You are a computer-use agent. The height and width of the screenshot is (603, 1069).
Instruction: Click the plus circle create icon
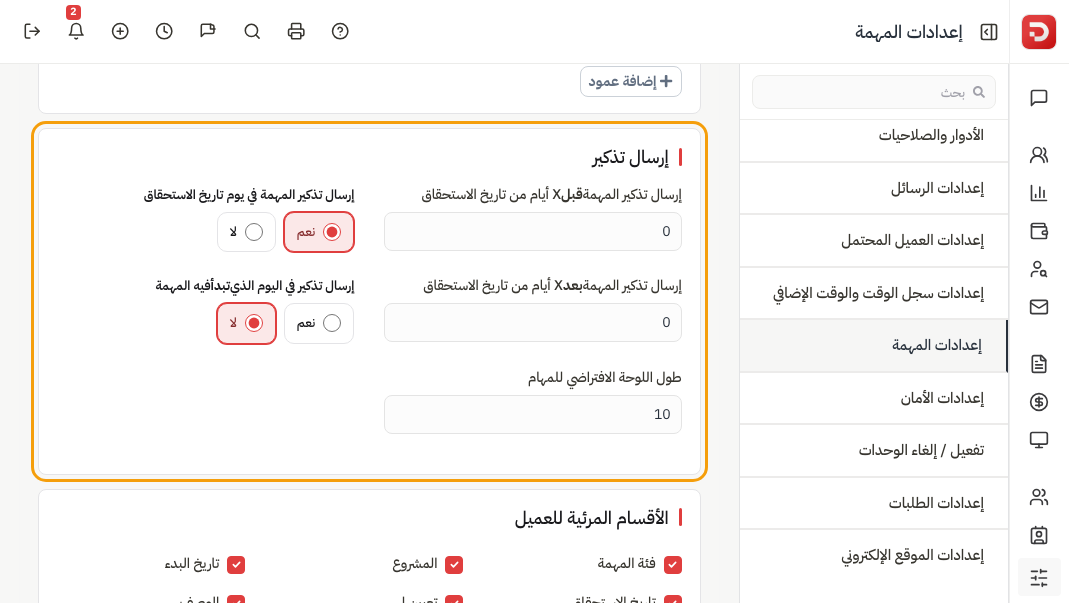click(x=120, y=31)
